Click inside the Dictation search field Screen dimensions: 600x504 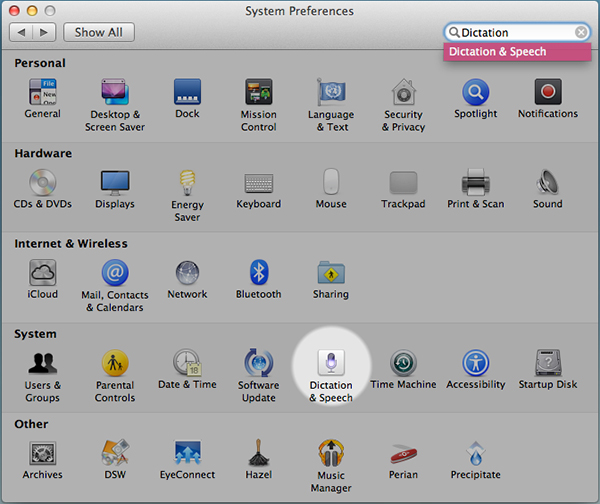(x=517, y=33)
